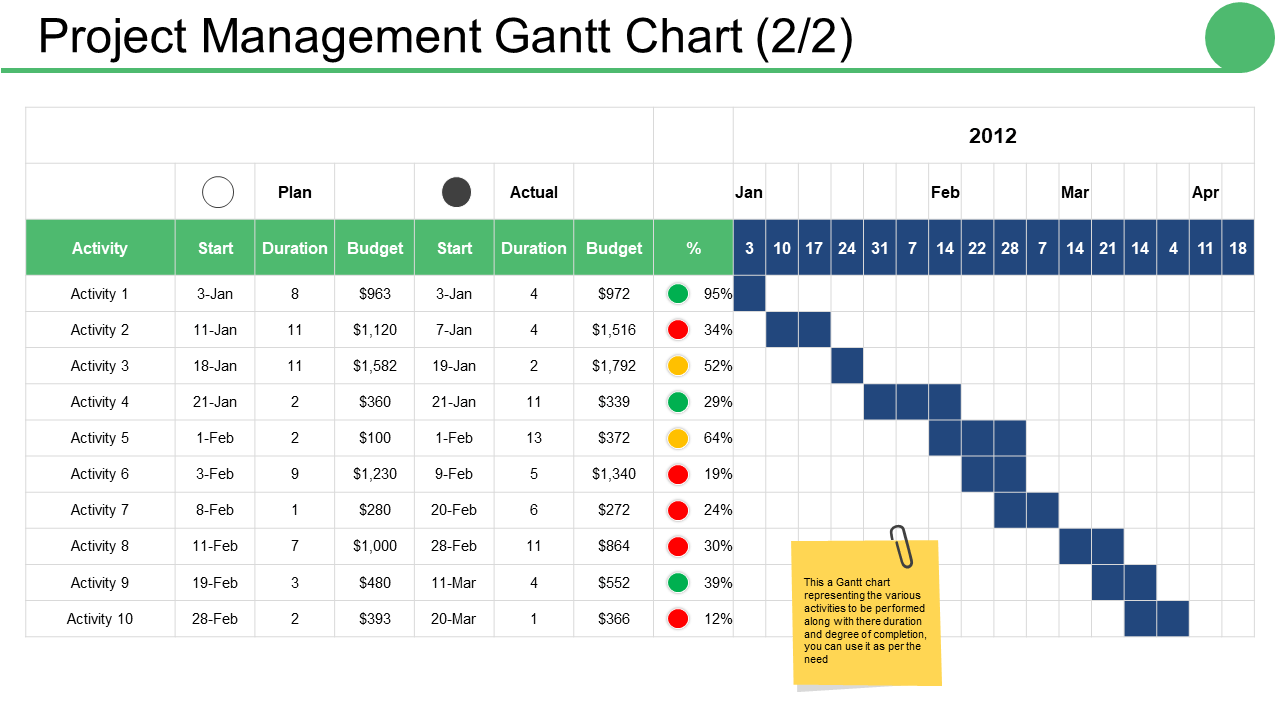Click the paperclip on the sticky note
This screenshot has width=1280, height=720.
(x=902, y=546)
